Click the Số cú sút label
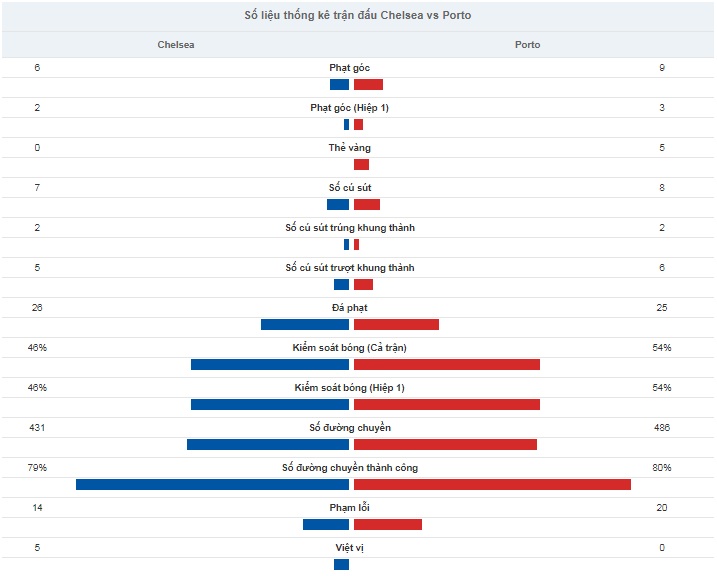Image resolution: width=717 pixels, height=576 pixels. (350, 187)
